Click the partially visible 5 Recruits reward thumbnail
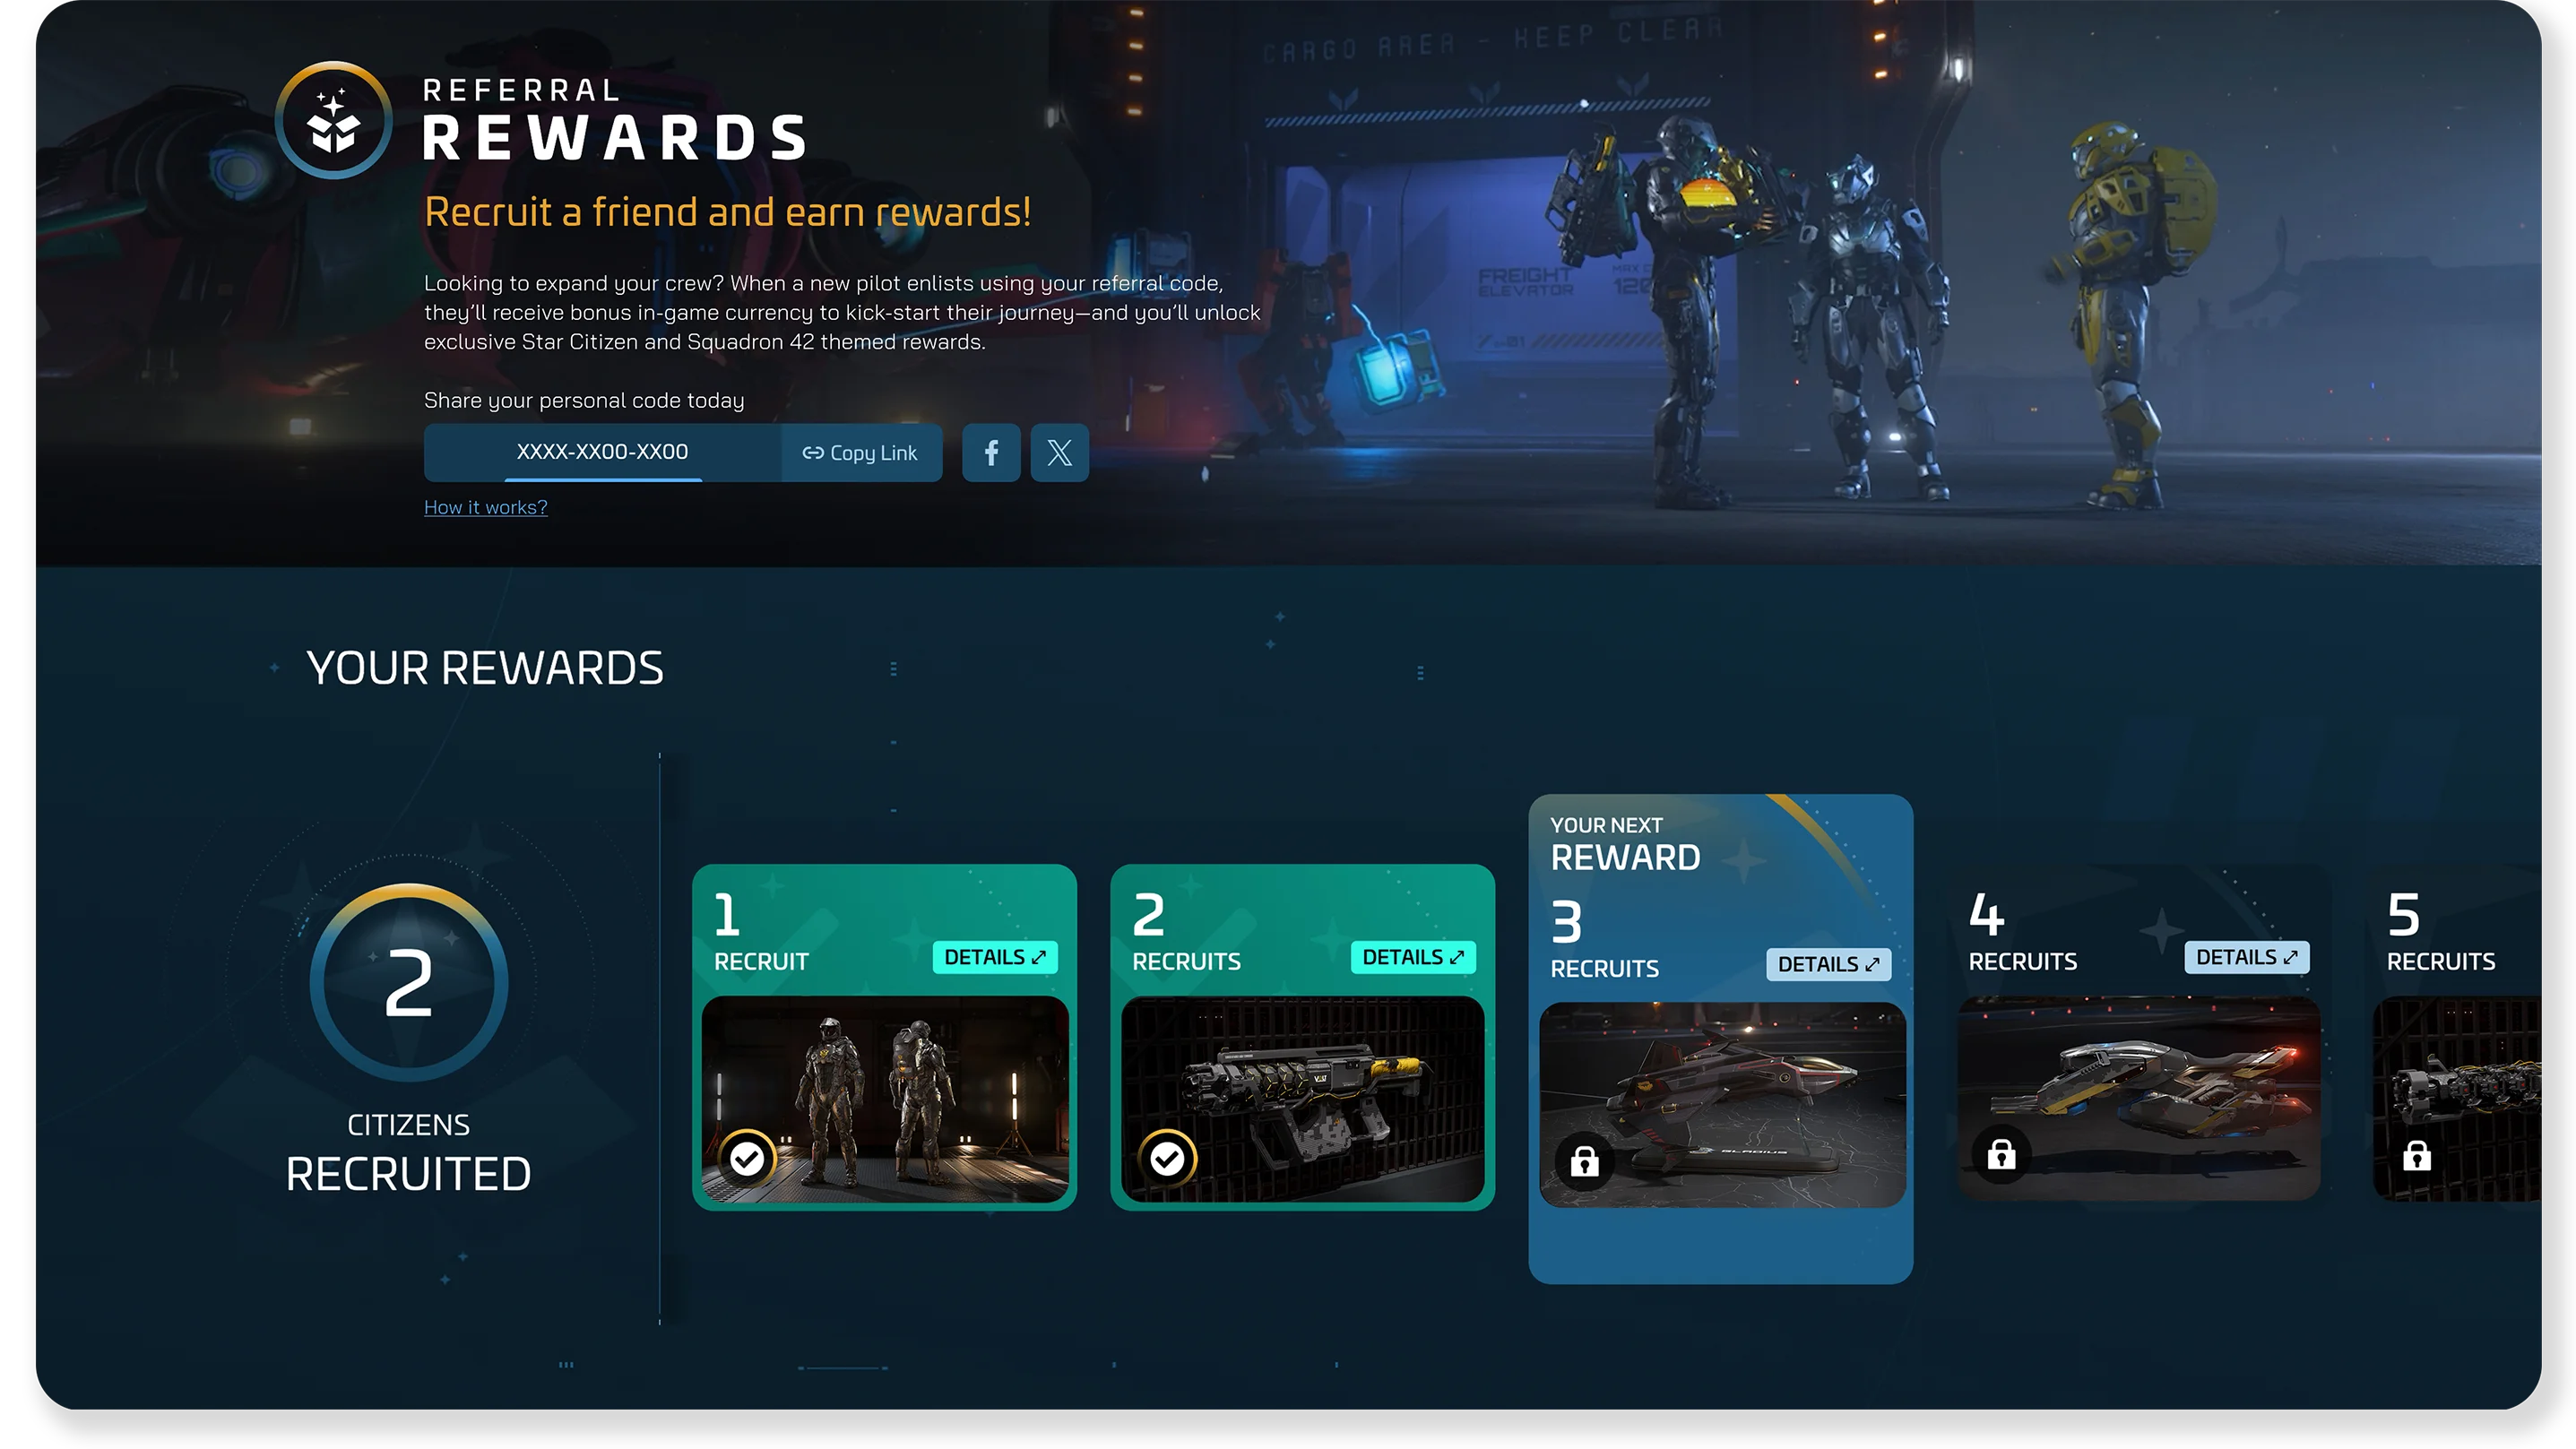2576x1449 pixels. [x=2457, y=1098]
